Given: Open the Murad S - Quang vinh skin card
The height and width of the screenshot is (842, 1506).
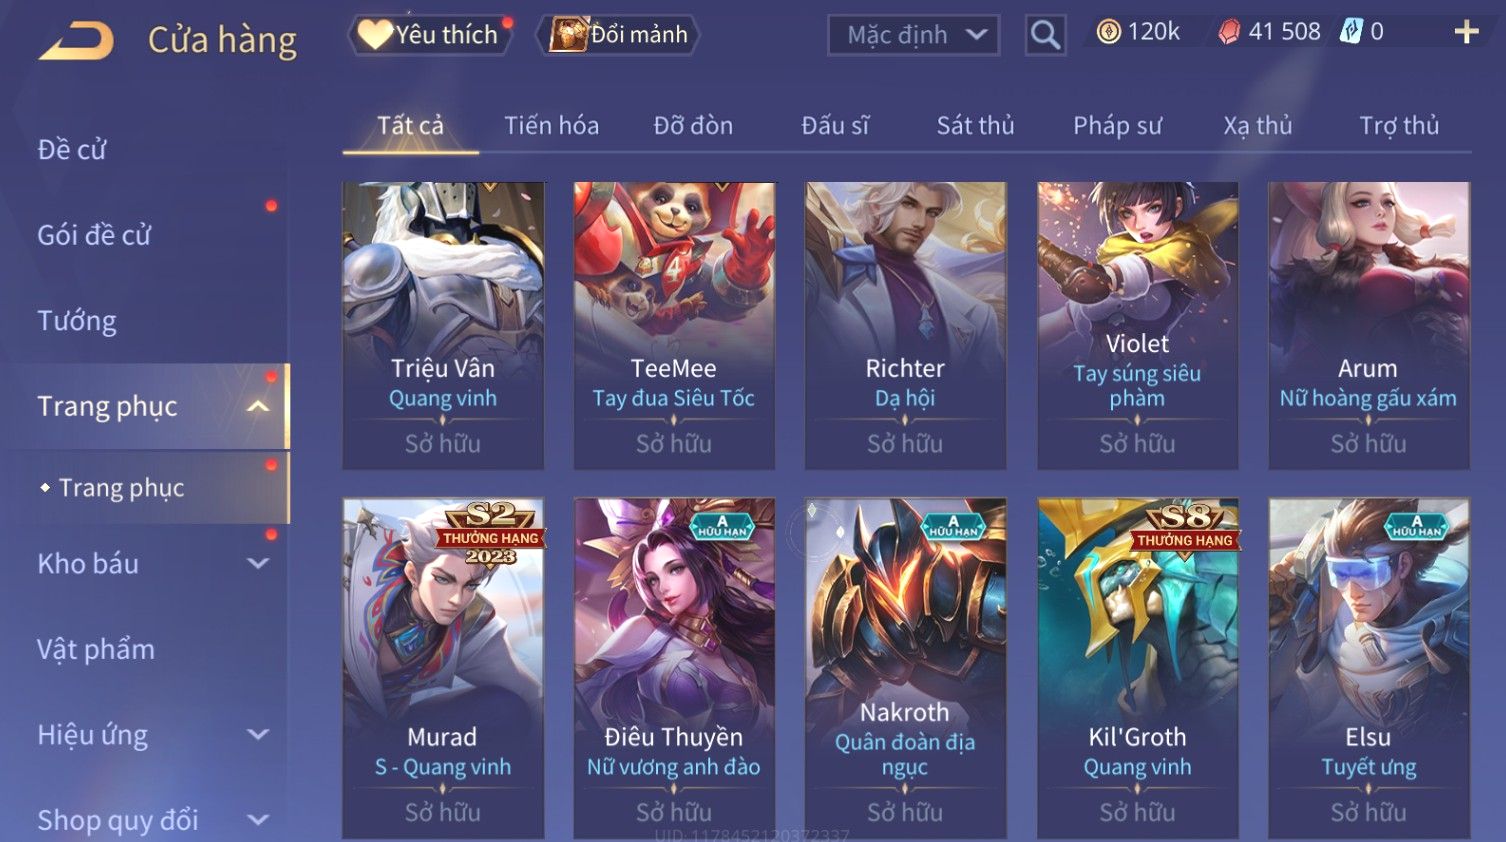Looking at the screenshot, I should pyautogui.click(x=443, y=668).
